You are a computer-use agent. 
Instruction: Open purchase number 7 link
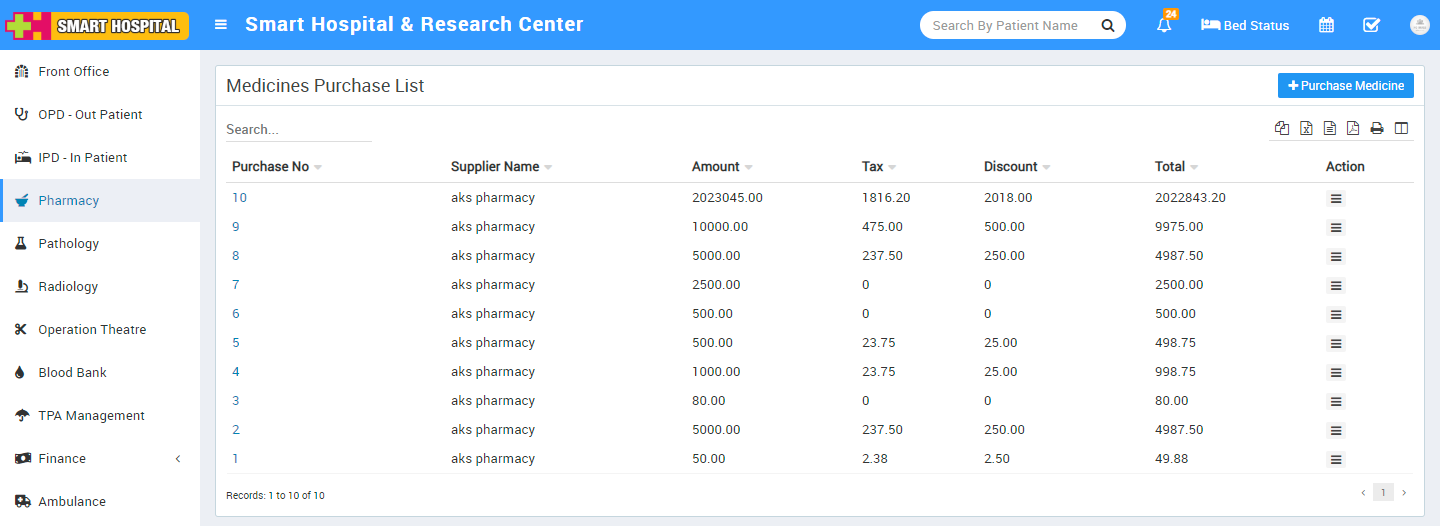click(x=236, y=285)
